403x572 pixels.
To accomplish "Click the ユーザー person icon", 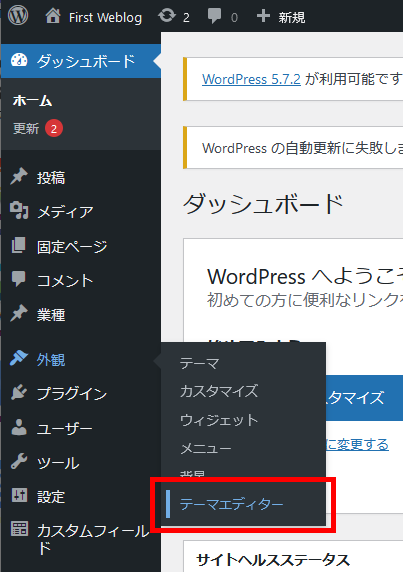I will [x=19, y=427].
